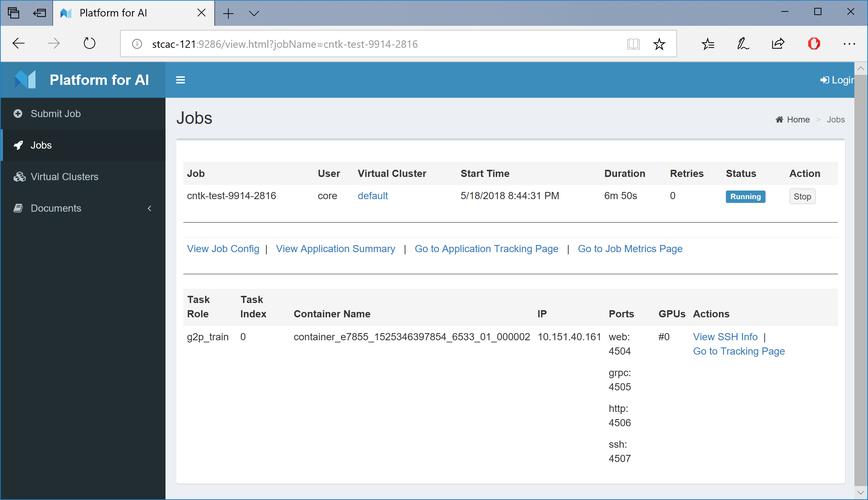Add page to favorites with star icon
868x500 pixels.
[659, 44]
